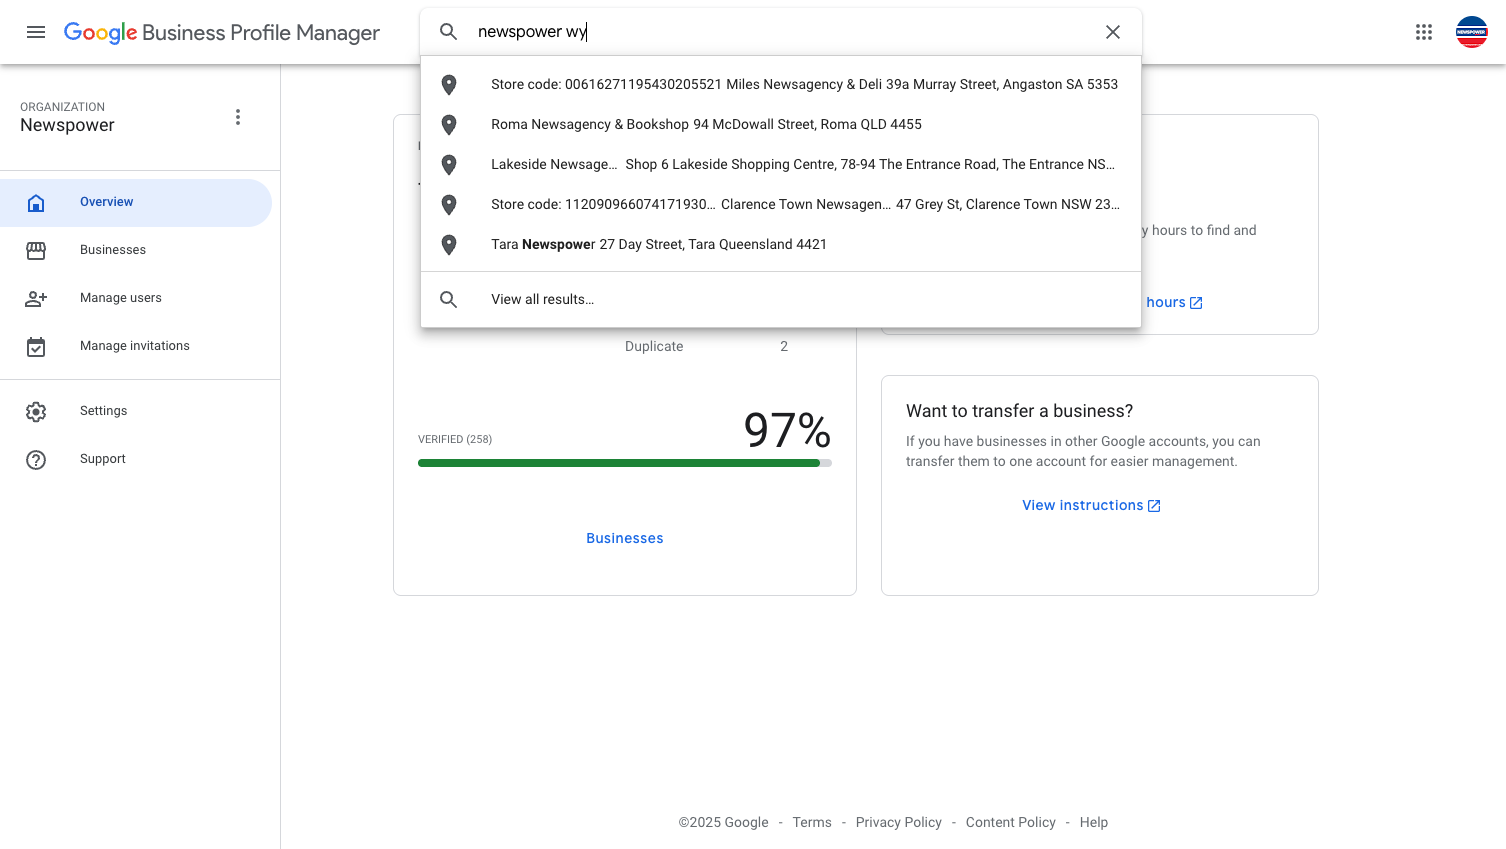Select Roma Newsagency & Bookshop result

click(x=781, y=124)
